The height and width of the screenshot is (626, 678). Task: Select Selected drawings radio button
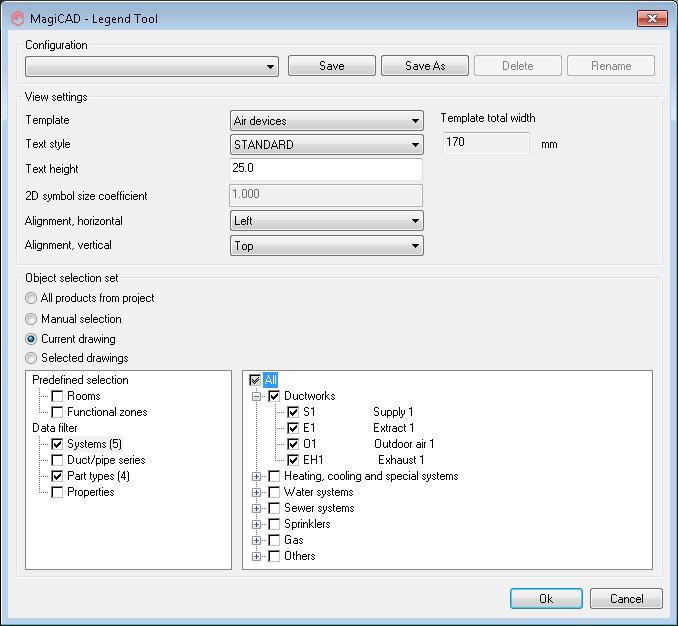pos(31,358)
